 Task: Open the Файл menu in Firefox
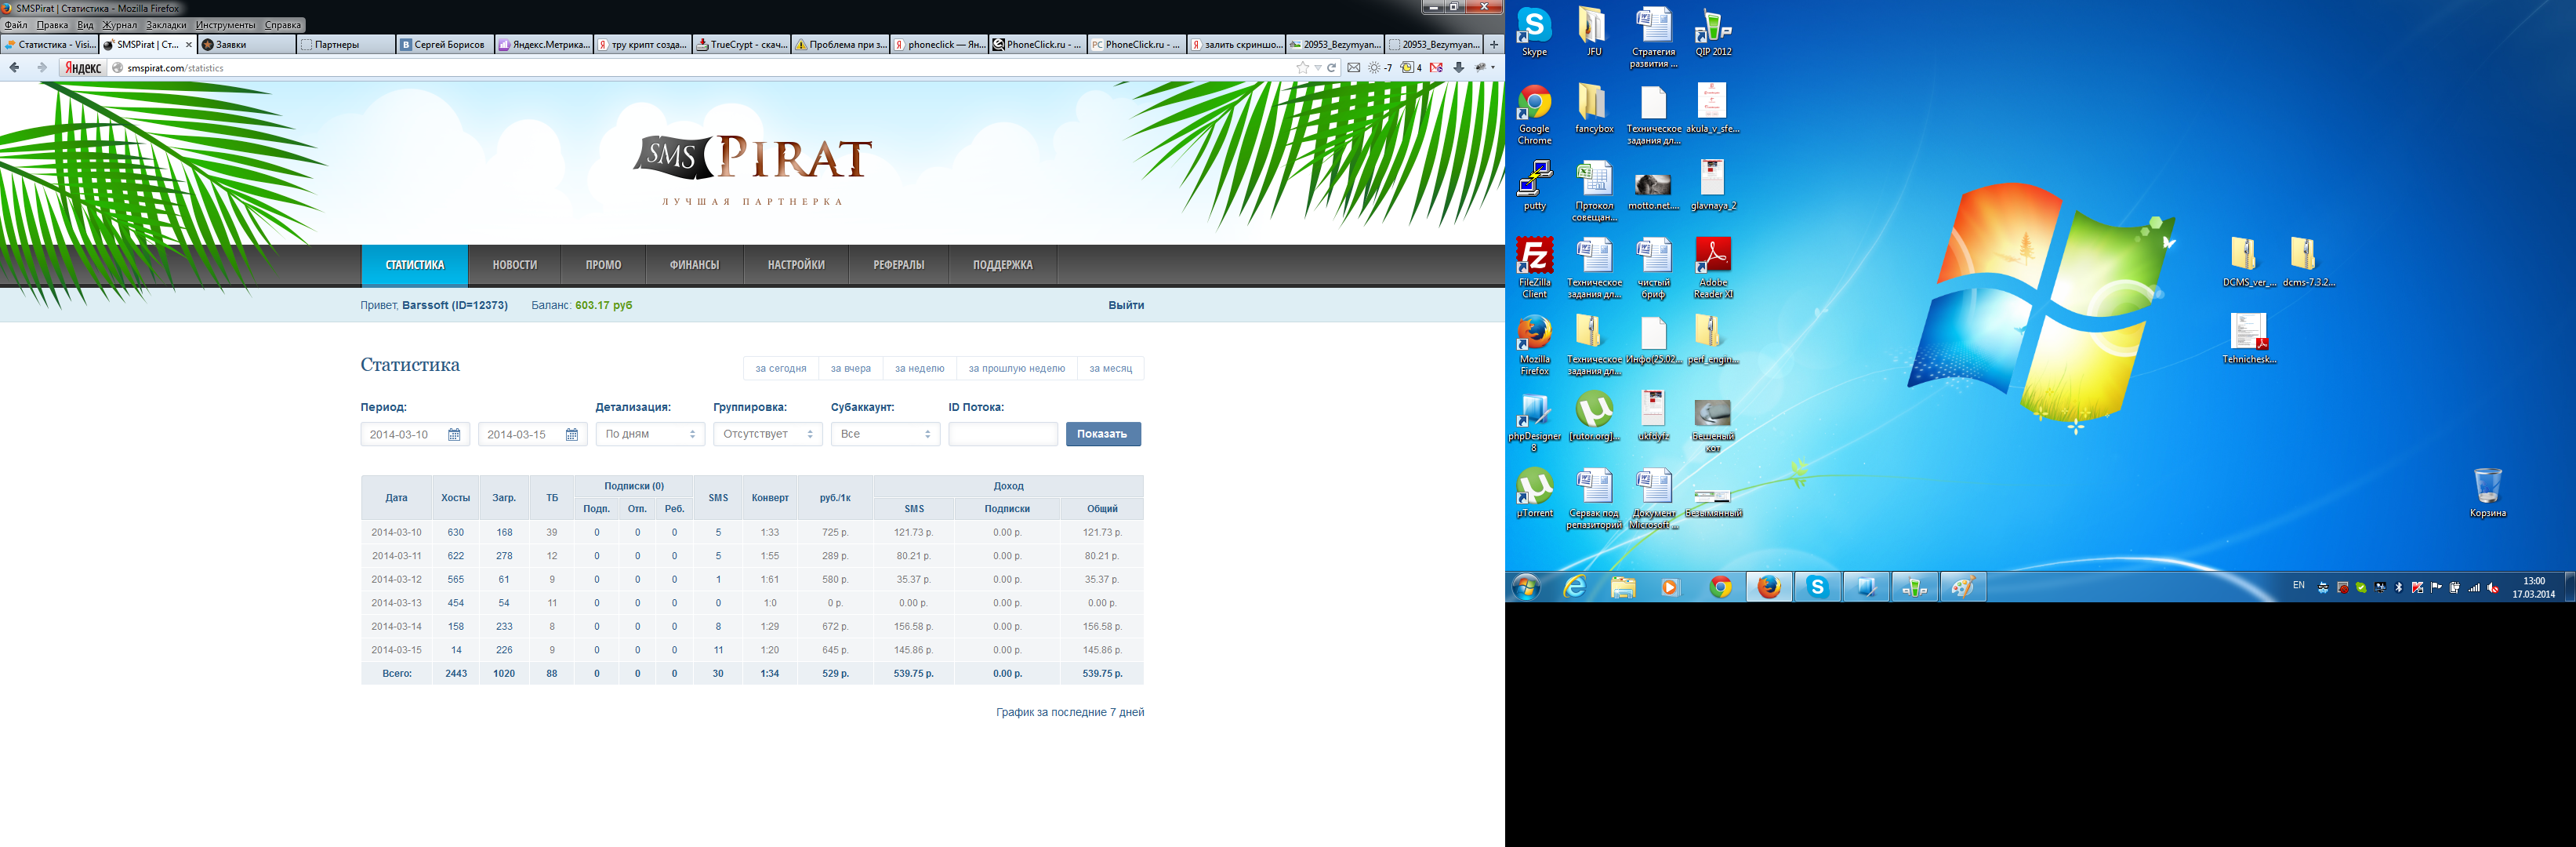coord(16,25)
